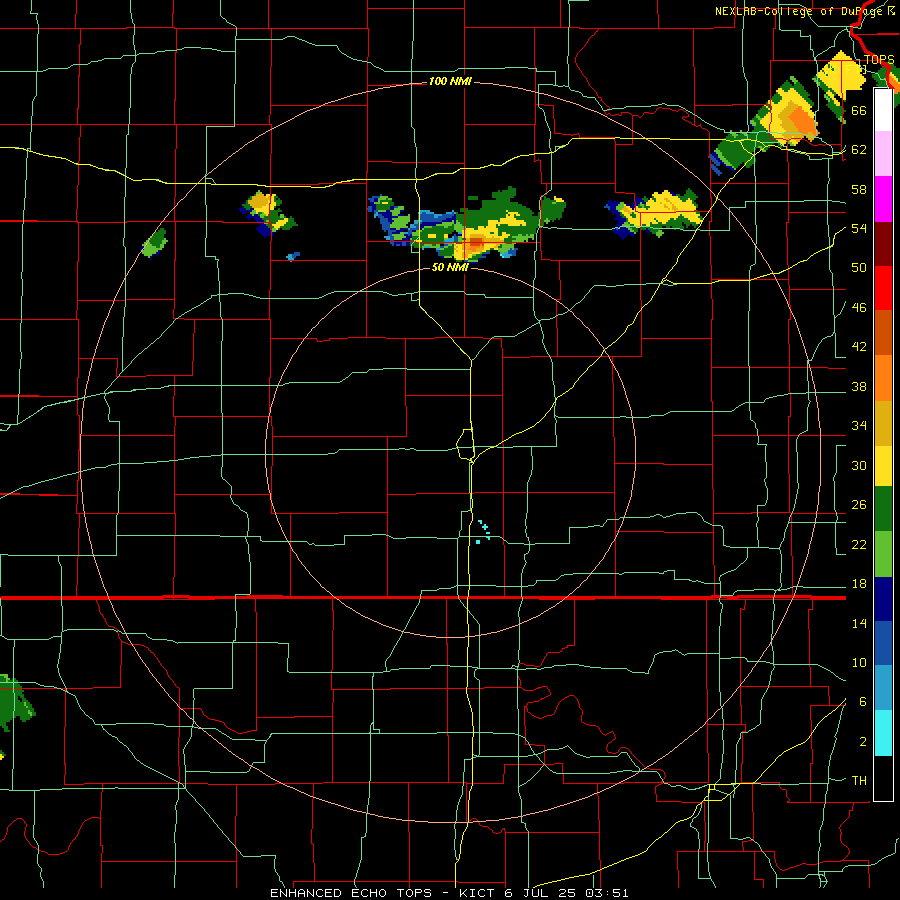Image resolution: width=900 pixels, height=900 pixels.
Task: Click the "KICT" radar site identifier
Action: [x=478, y=893]
